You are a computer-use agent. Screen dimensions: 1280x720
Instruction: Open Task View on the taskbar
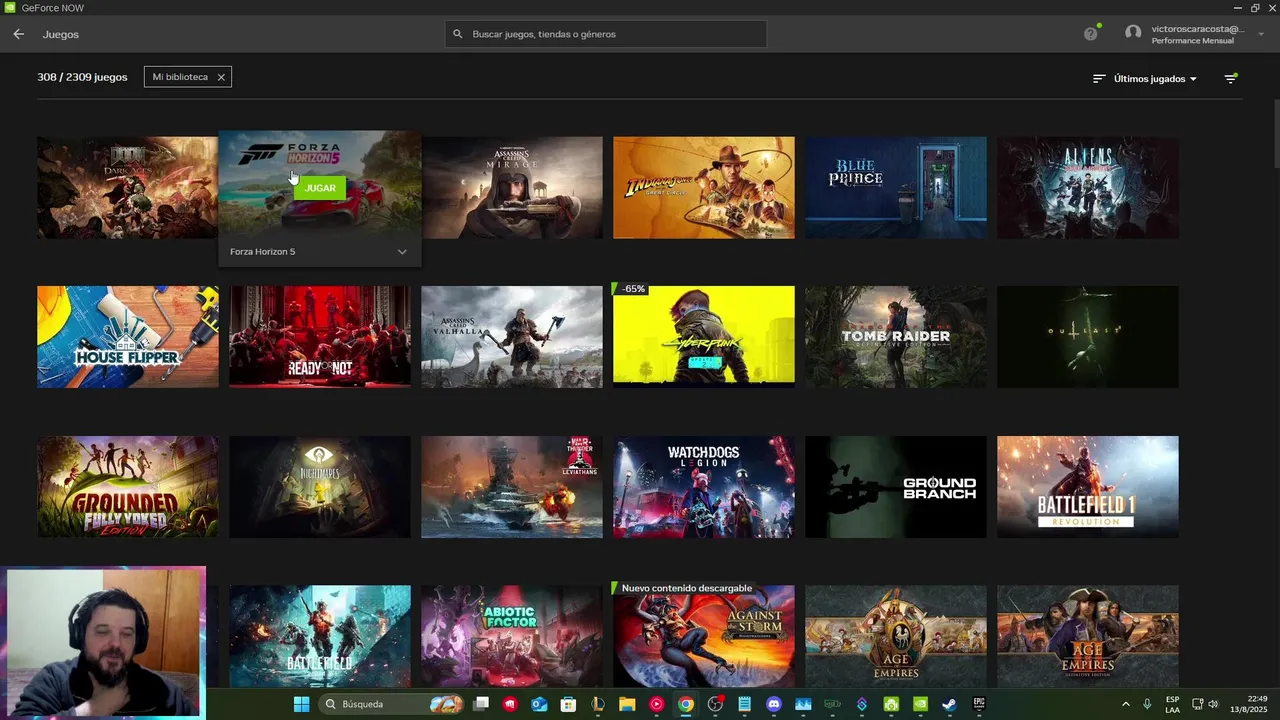point(481,704)
